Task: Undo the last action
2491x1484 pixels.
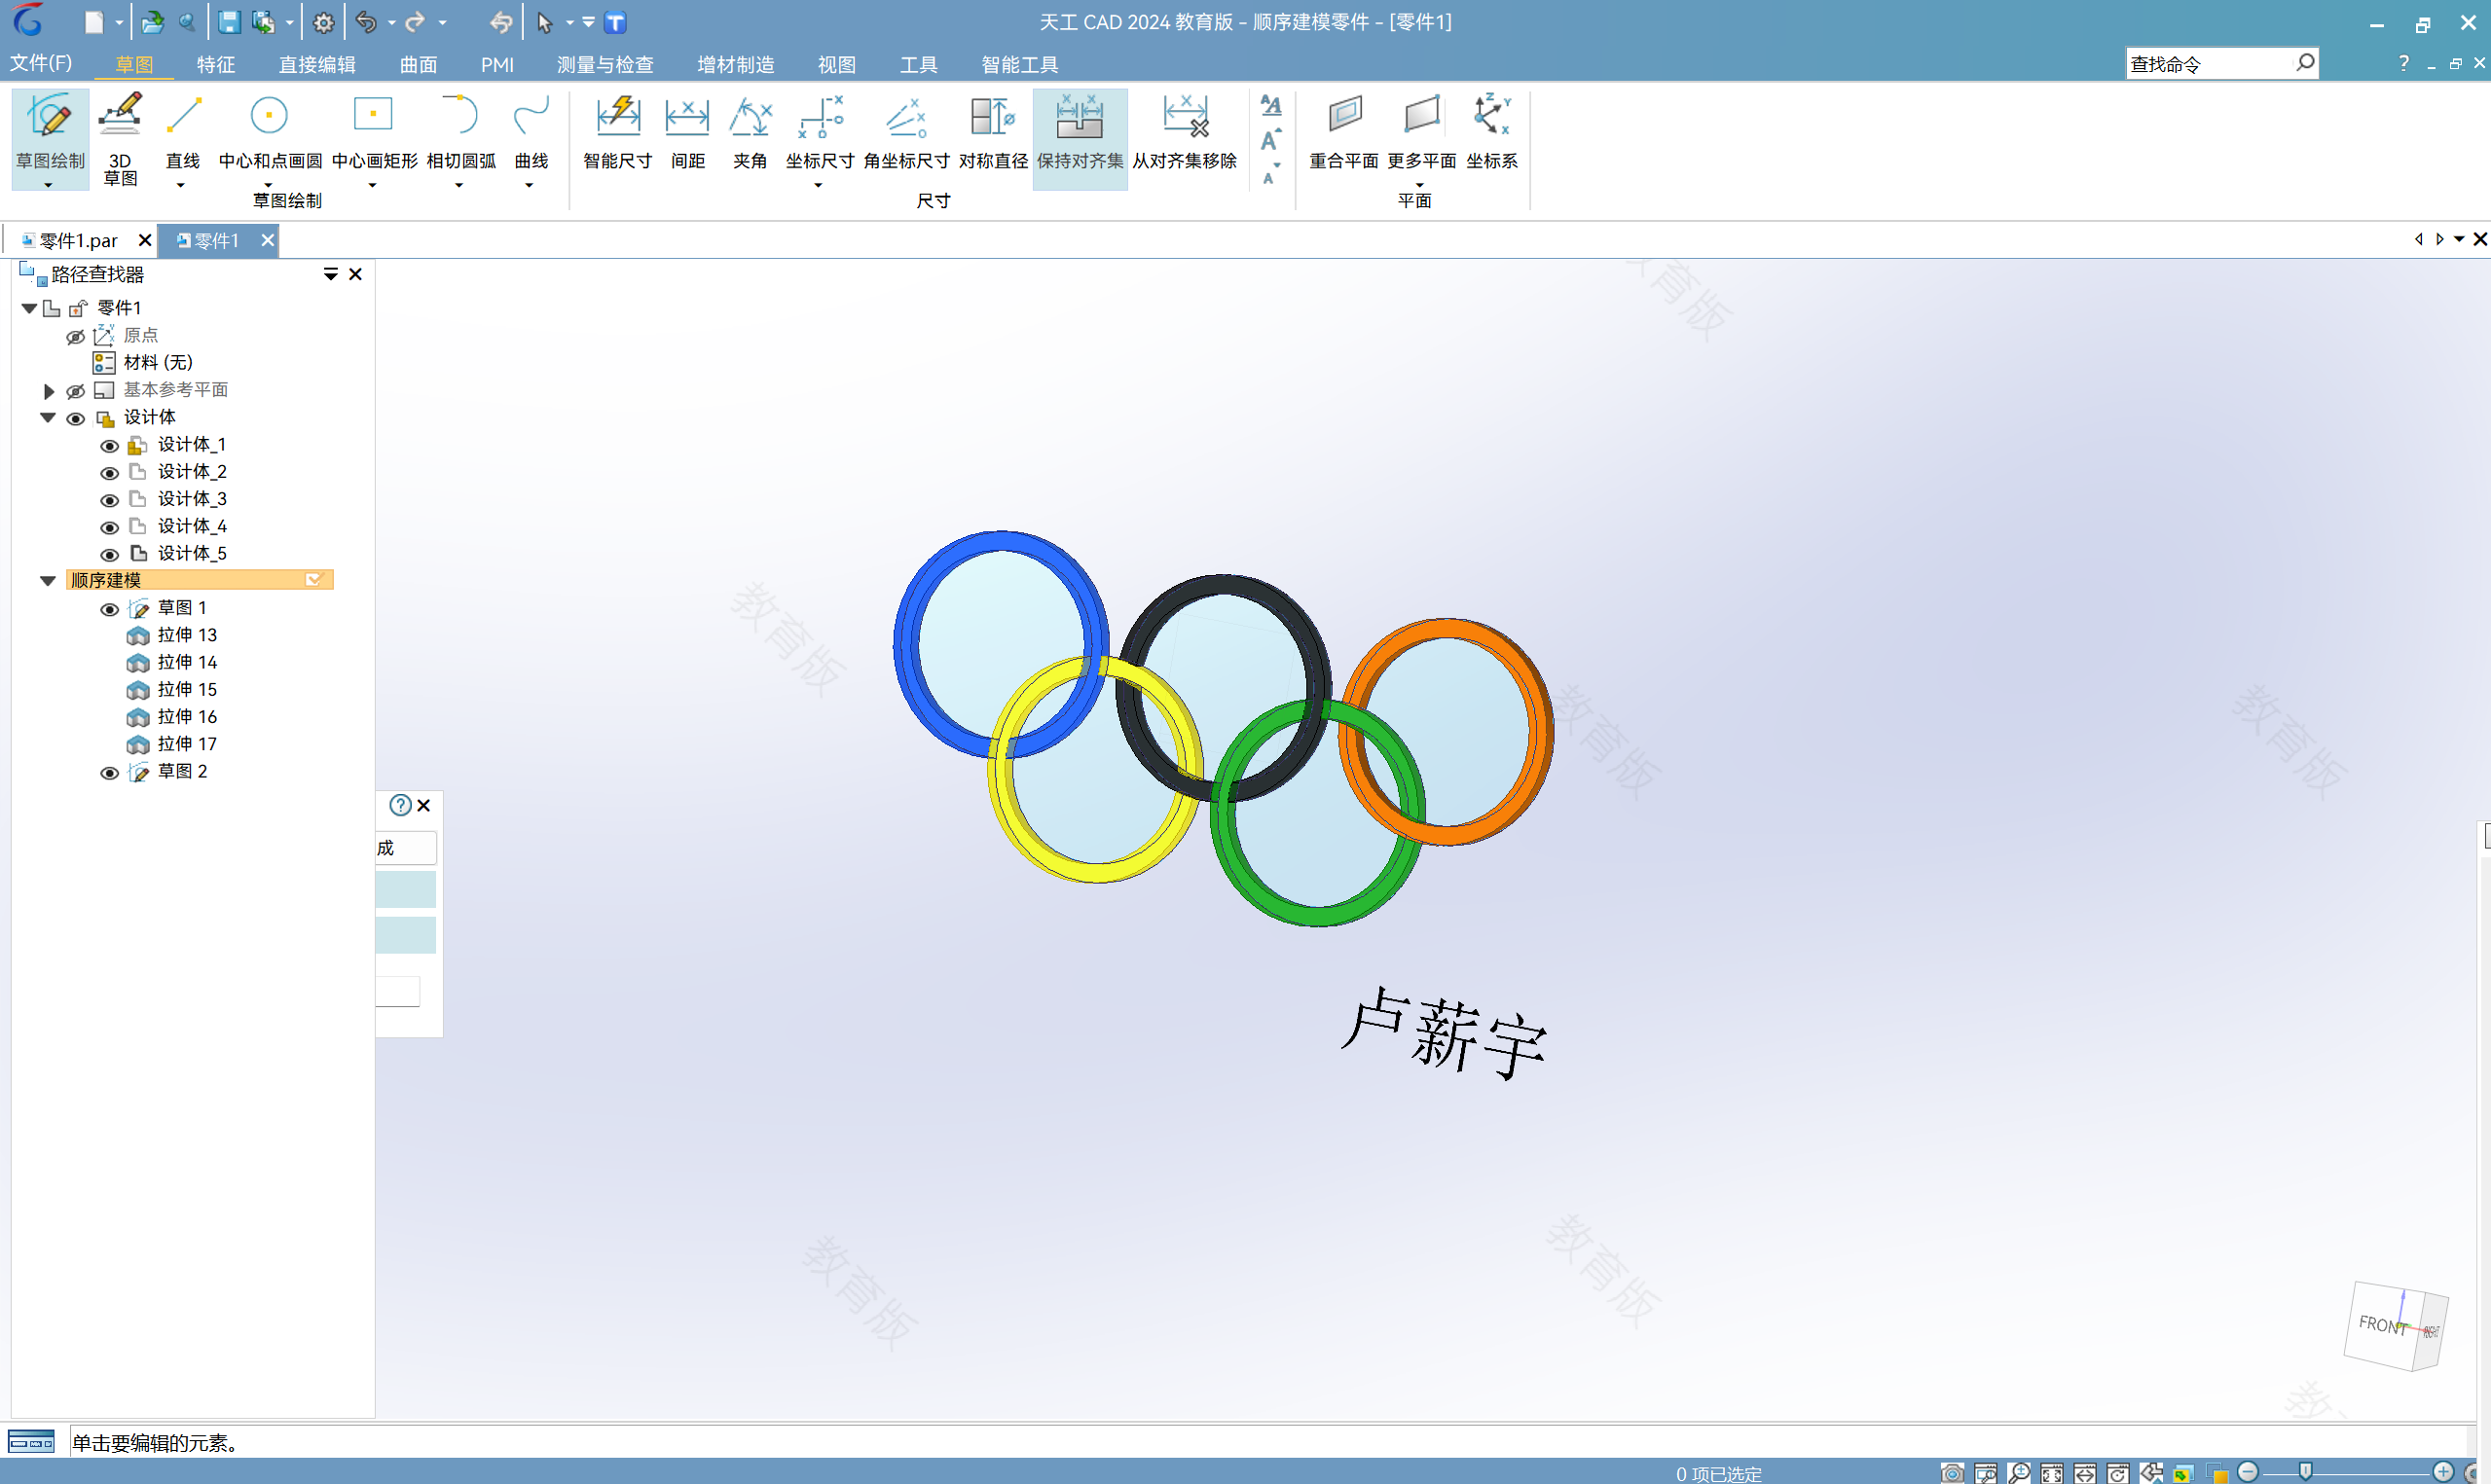Action: 366,22
